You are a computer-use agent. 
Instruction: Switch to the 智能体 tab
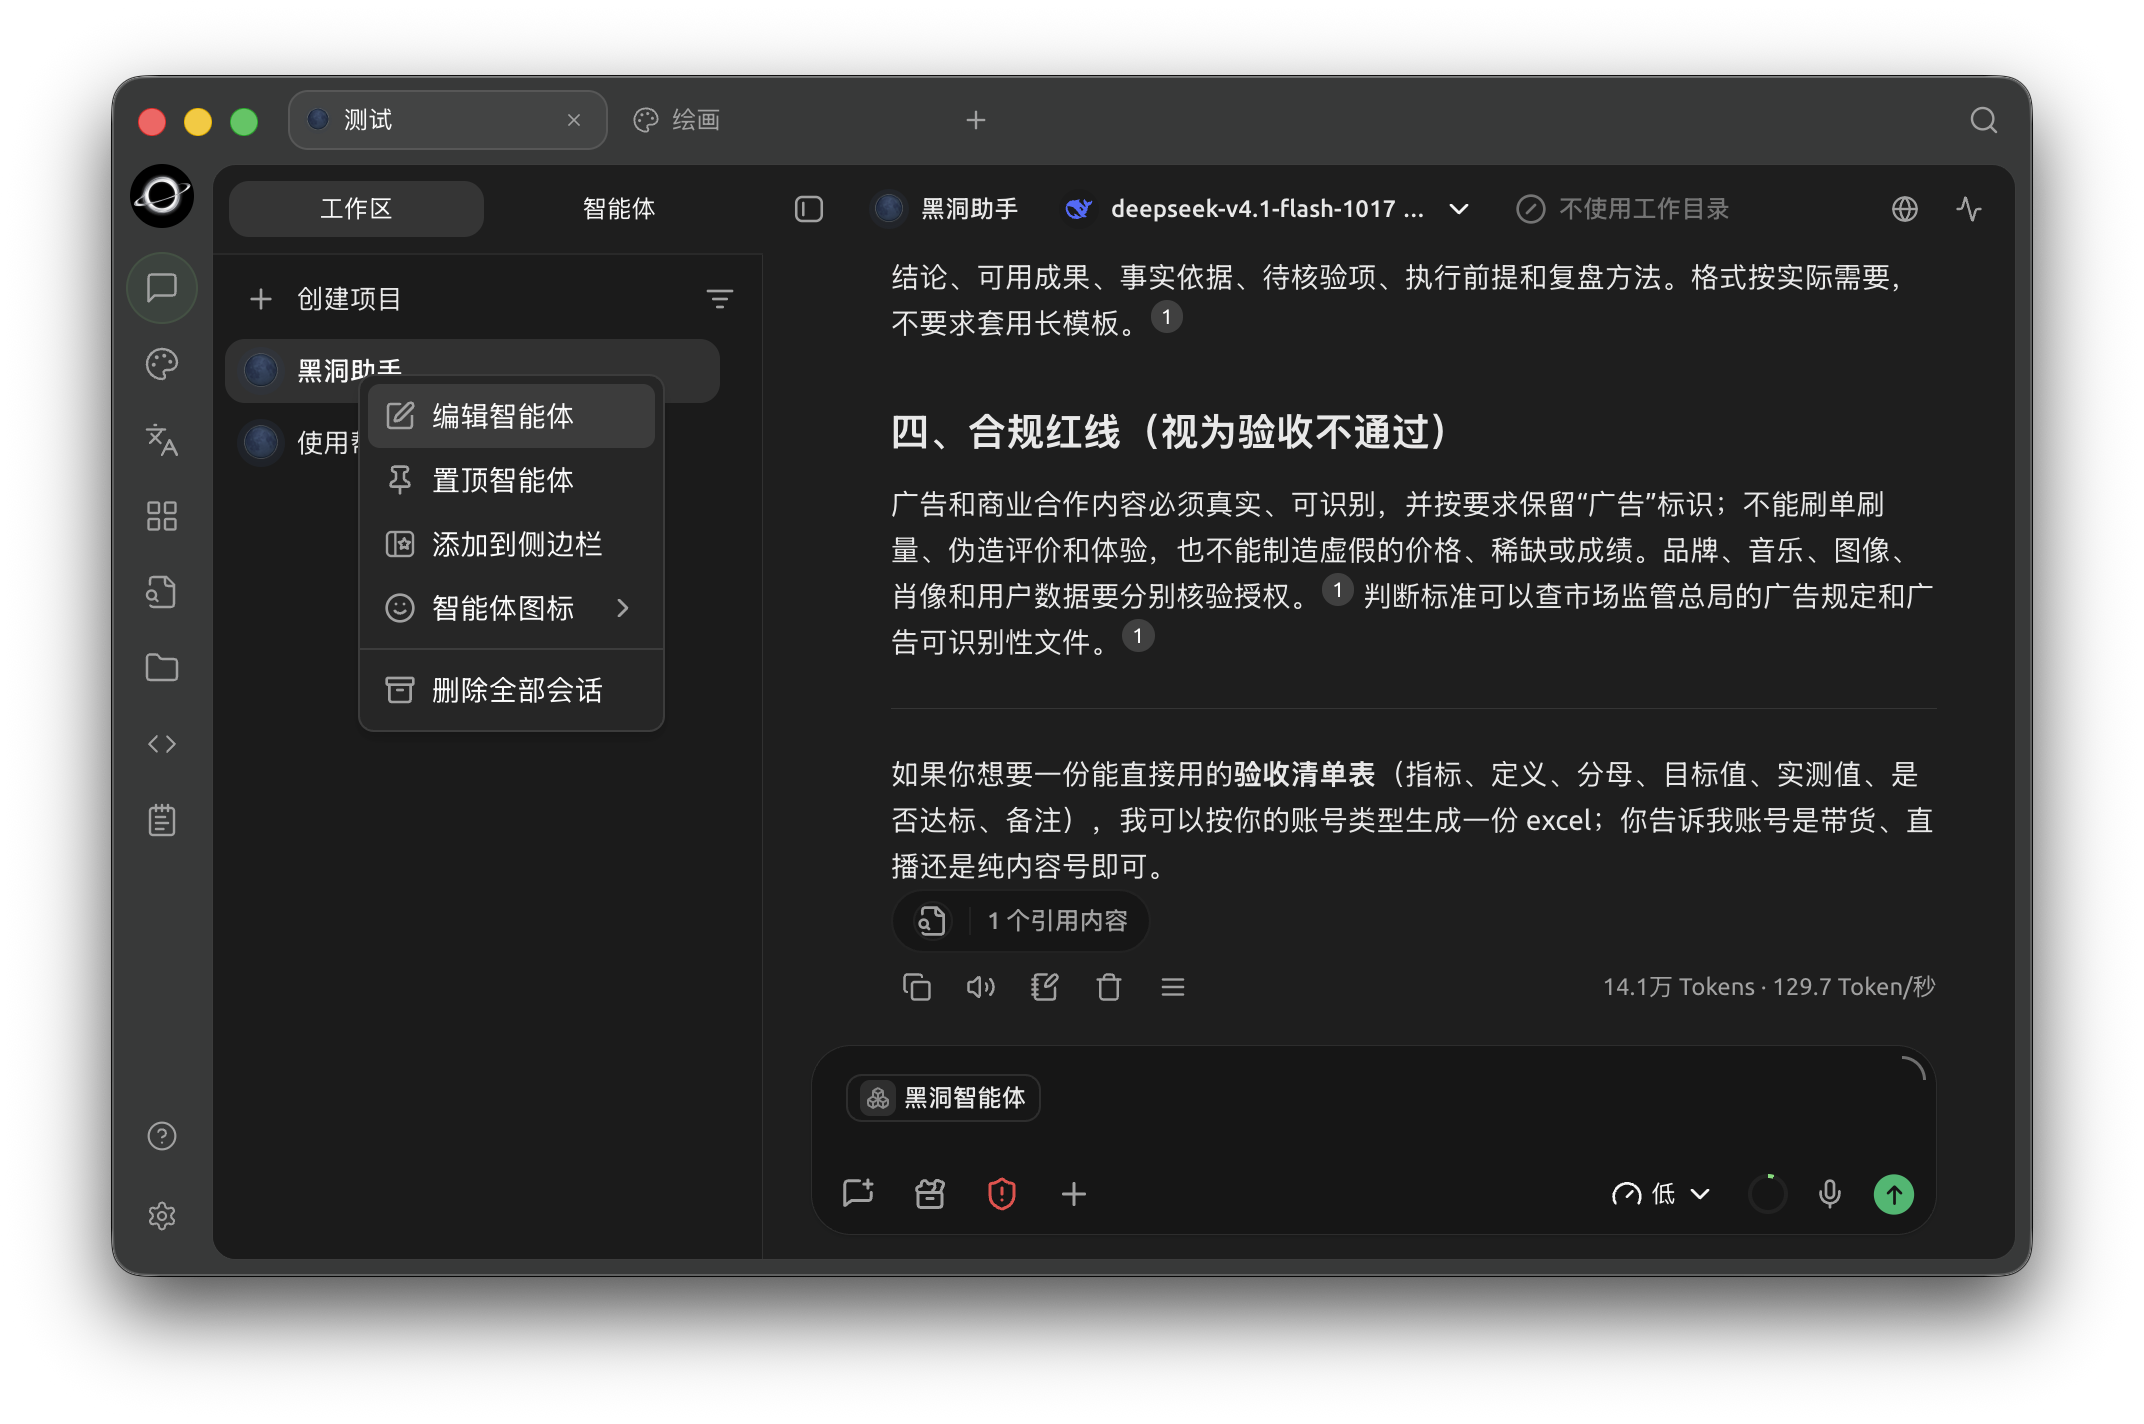click(618, 208)
